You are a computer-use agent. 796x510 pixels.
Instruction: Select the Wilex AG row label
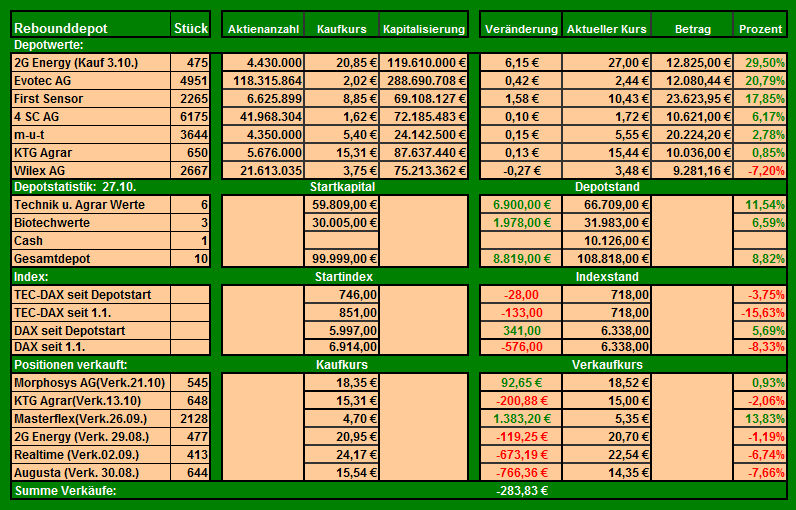click(90, 170)
